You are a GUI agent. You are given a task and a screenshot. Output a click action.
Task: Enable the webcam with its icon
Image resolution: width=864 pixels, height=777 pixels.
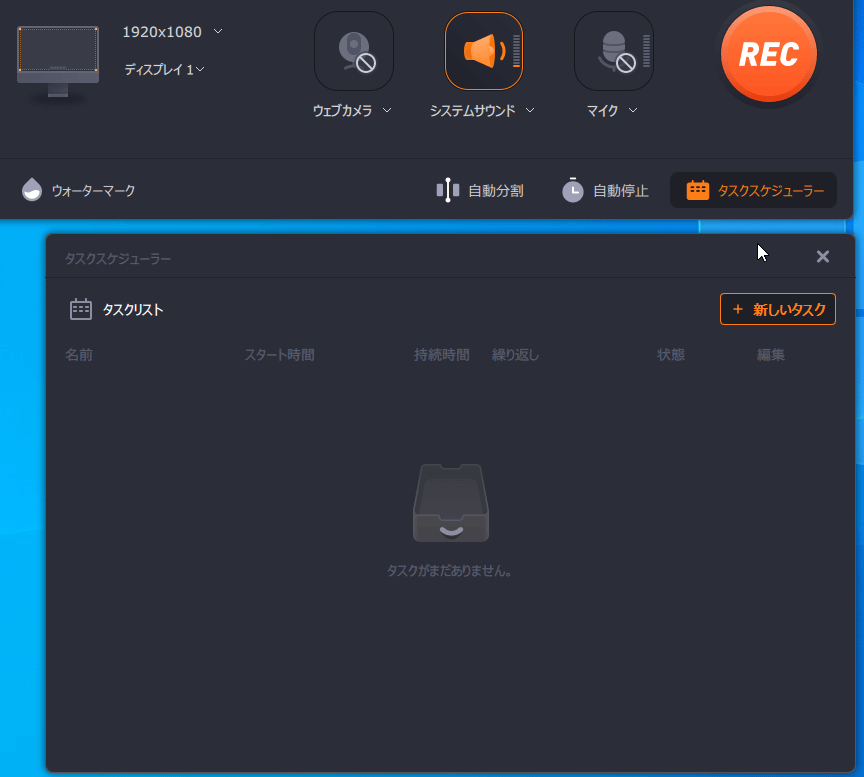354,51
